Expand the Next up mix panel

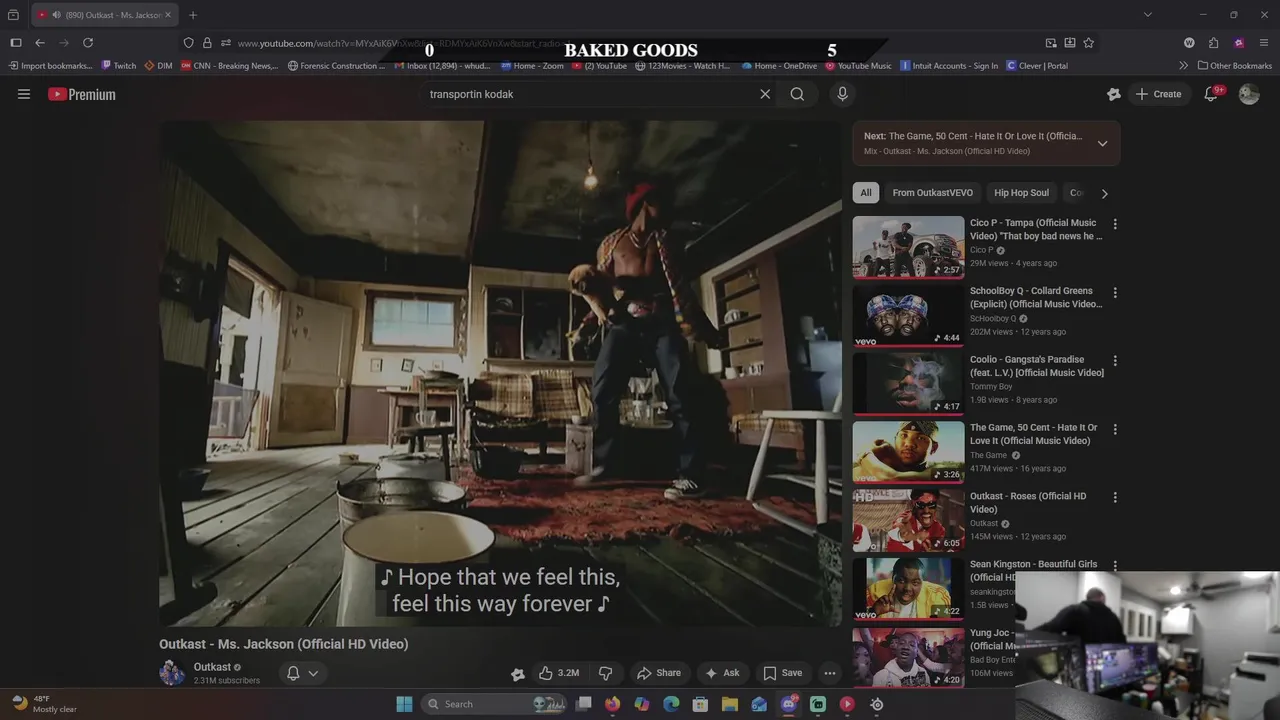point(1102,143)
